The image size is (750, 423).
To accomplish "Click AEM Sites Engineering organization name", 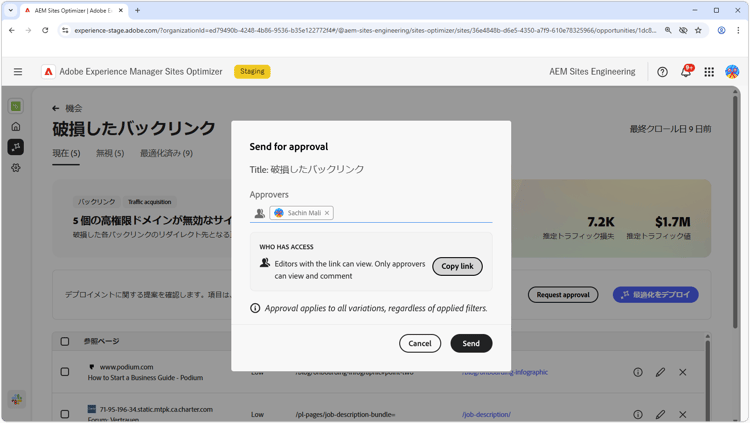I will click(592, 71).
